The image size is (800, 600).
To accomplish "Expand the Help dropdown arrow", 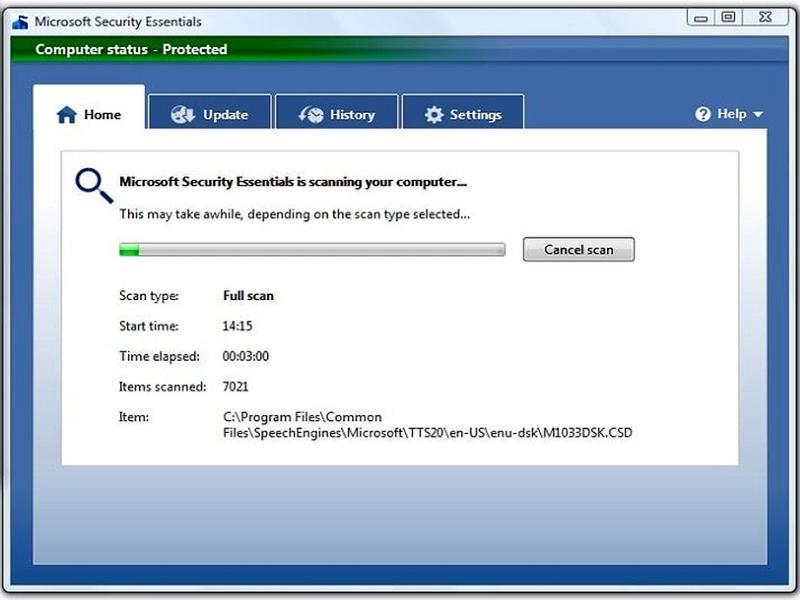I will click(758, 114).
